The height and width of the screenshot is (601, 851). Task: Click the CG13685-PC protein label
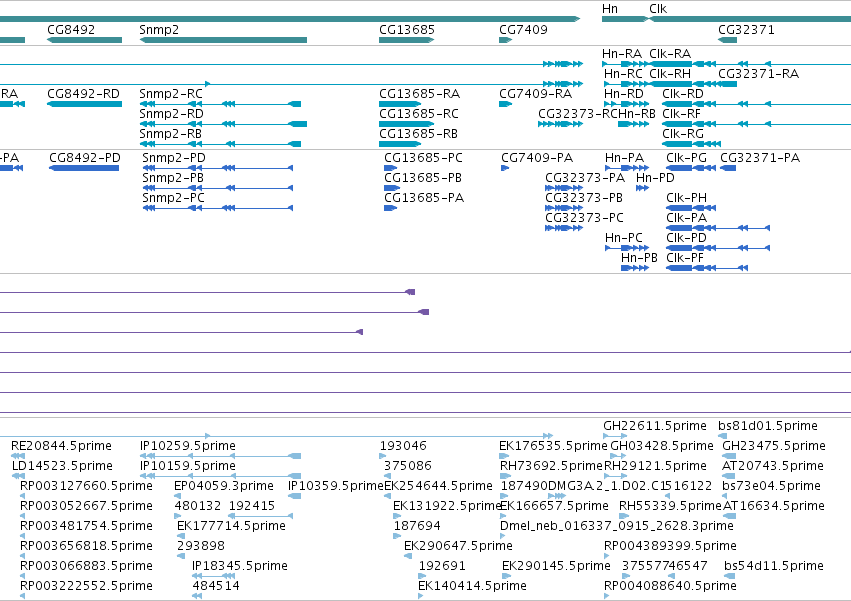pyautogui.click(x=423, y=158)
